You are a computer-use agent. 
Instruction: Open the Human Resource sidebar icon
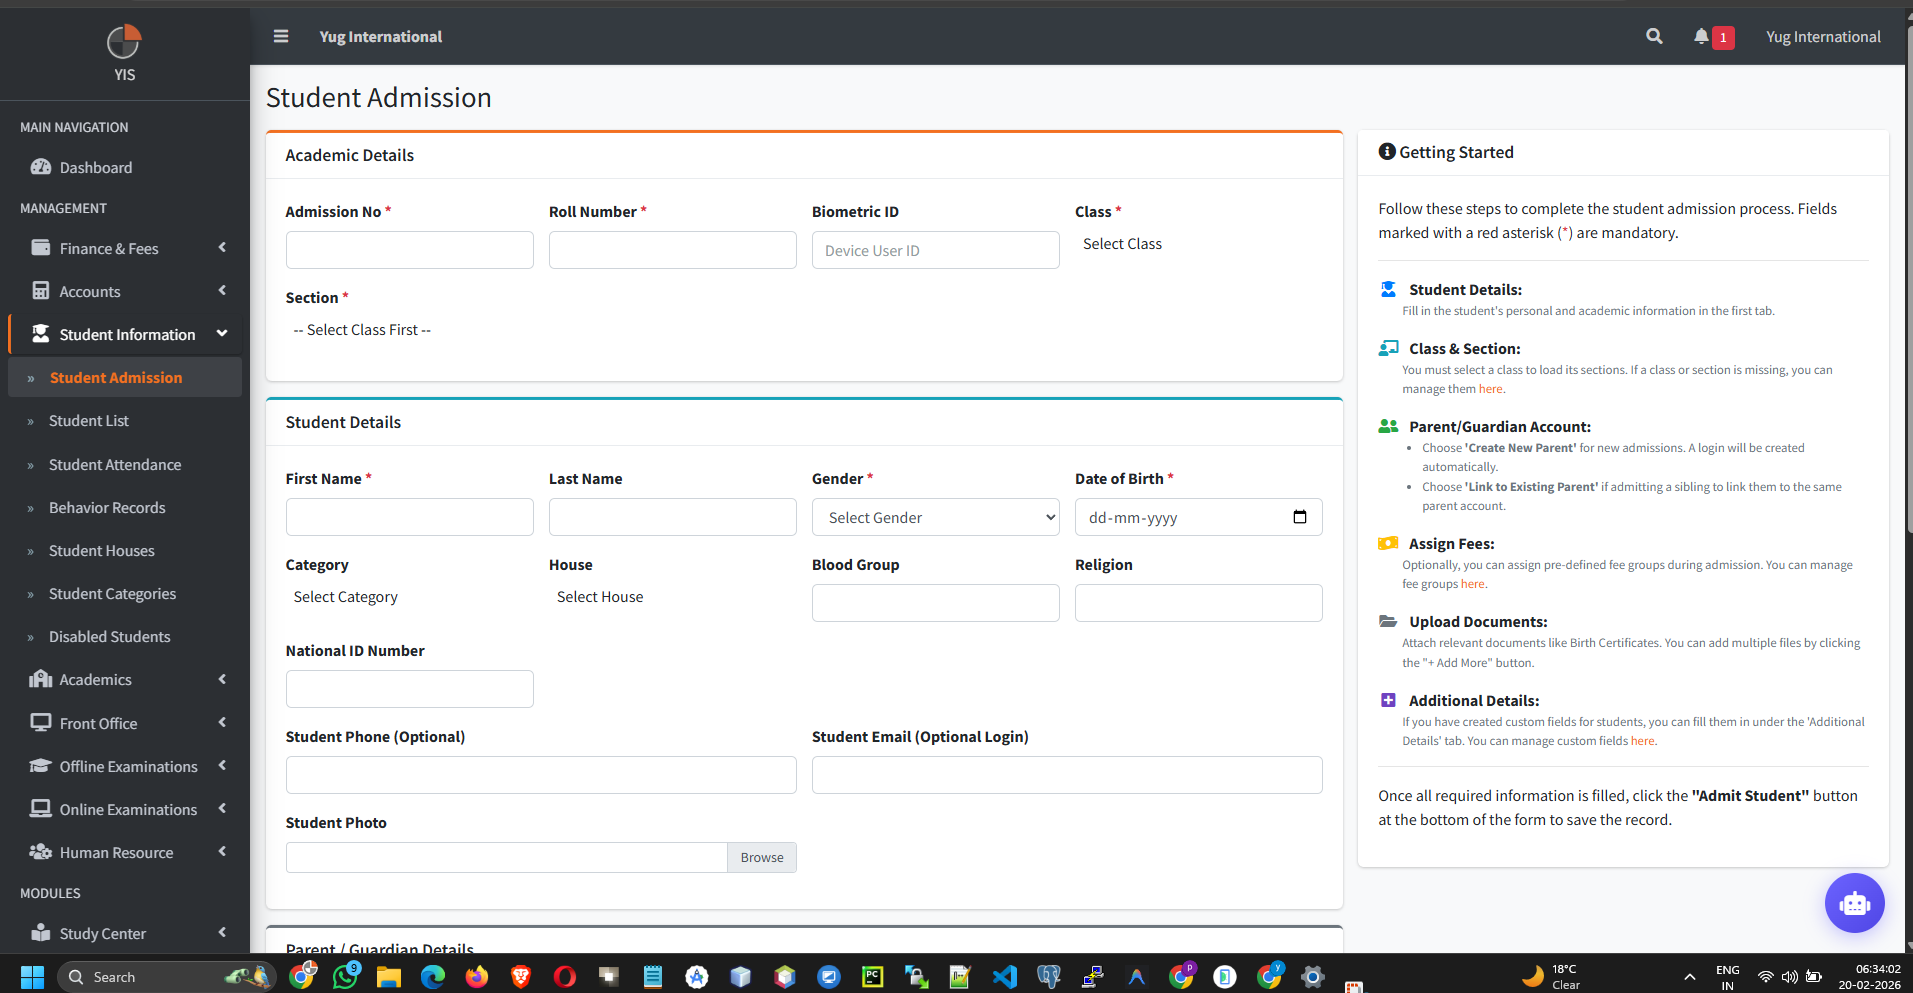point(41,852)
